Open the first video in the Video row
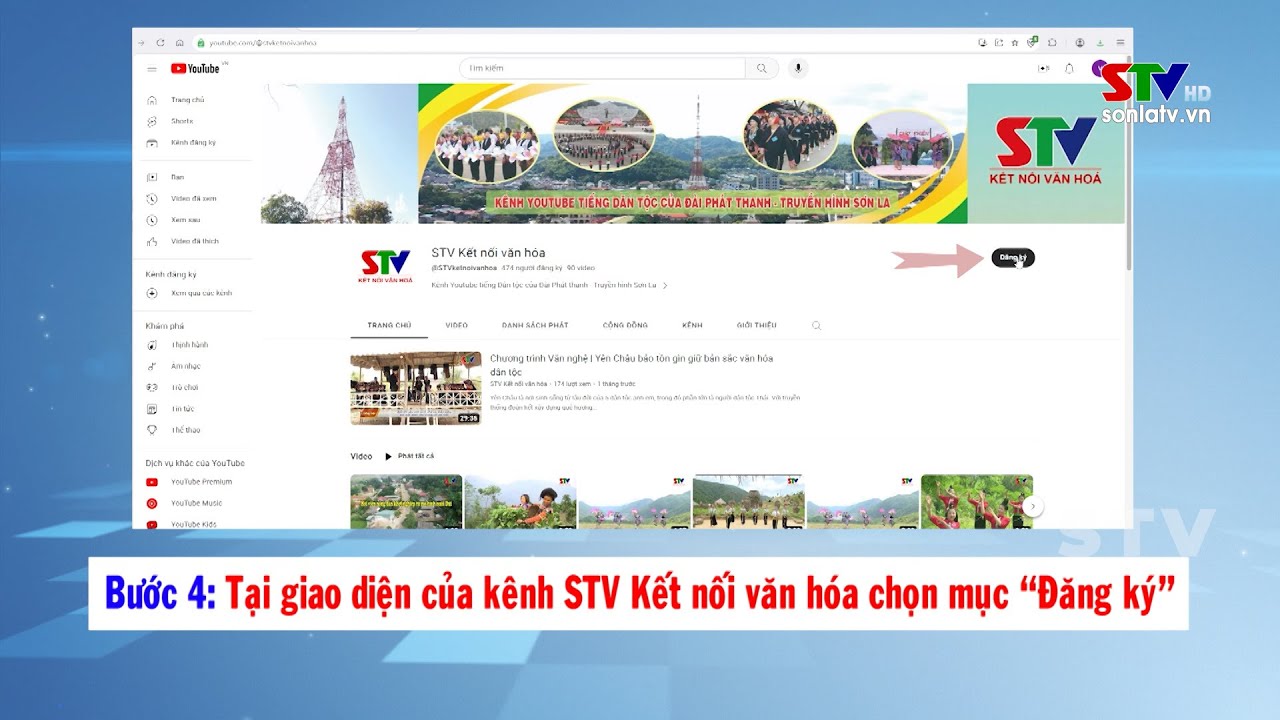 (406, 502)
